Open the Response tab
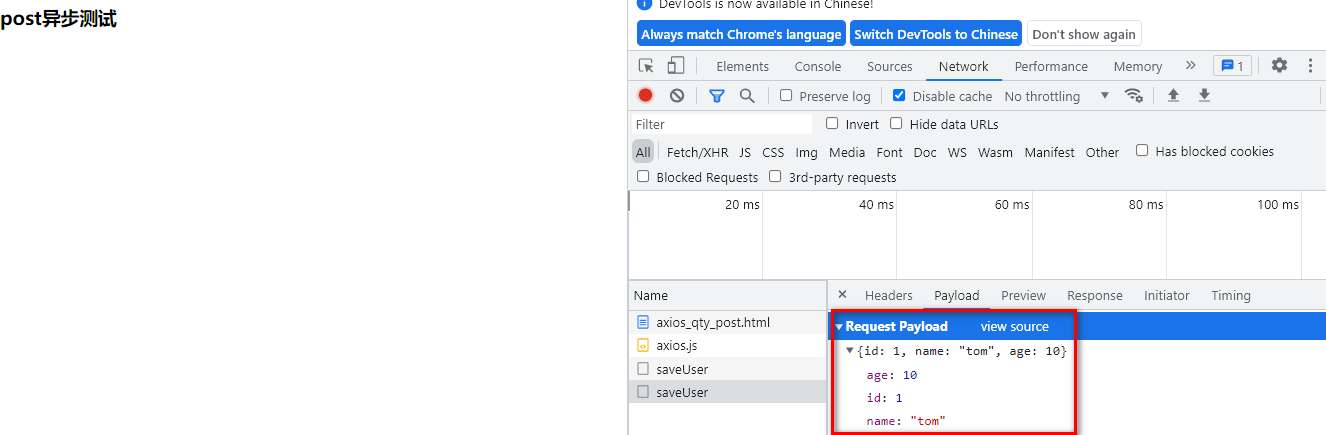This screenshot has width=1326, height=435. click(x=1094, y=295)
